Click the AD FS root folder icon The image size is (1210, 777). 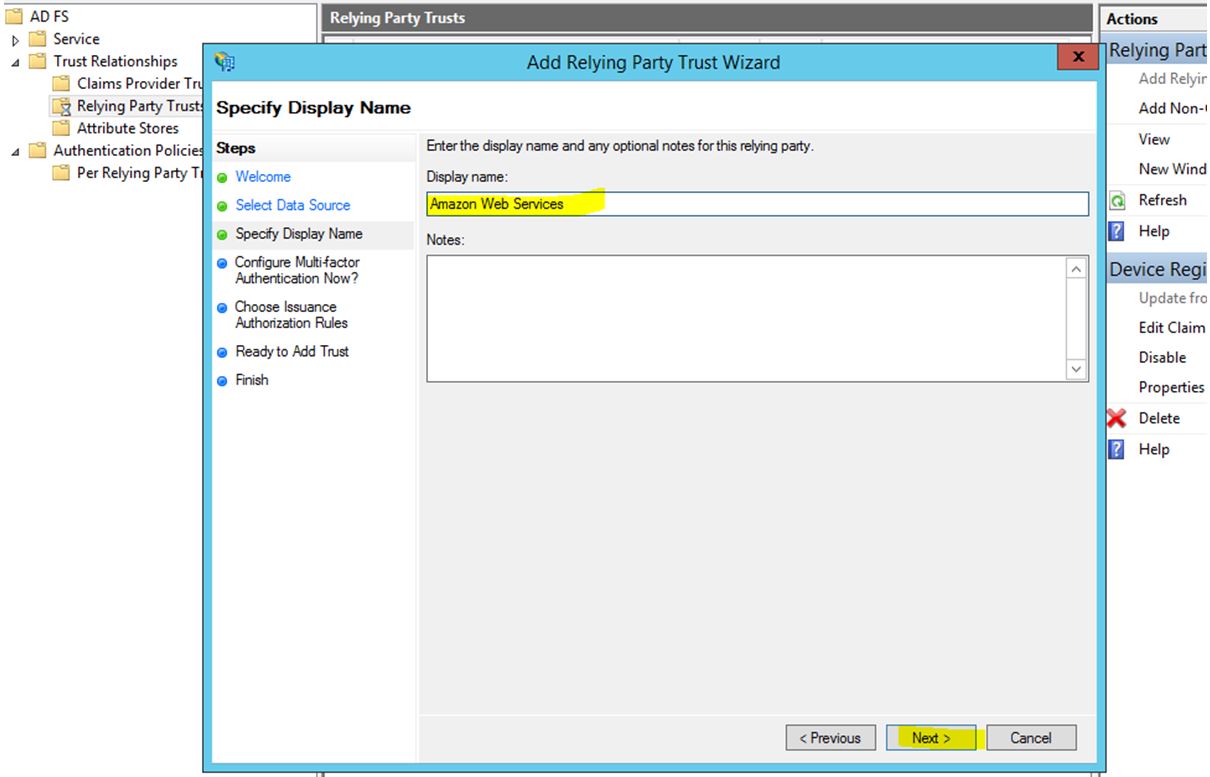[x=14, y=17]
